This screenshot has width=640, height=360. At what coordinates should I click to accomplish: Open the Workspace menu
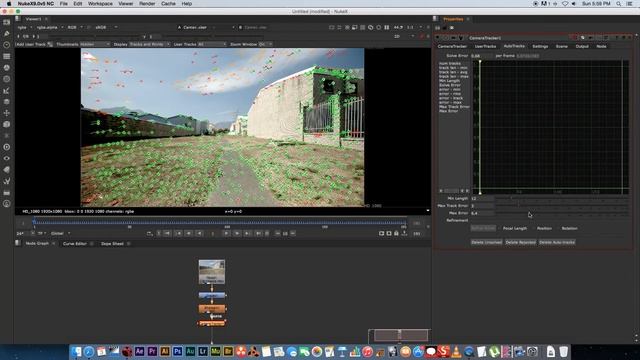100,4
